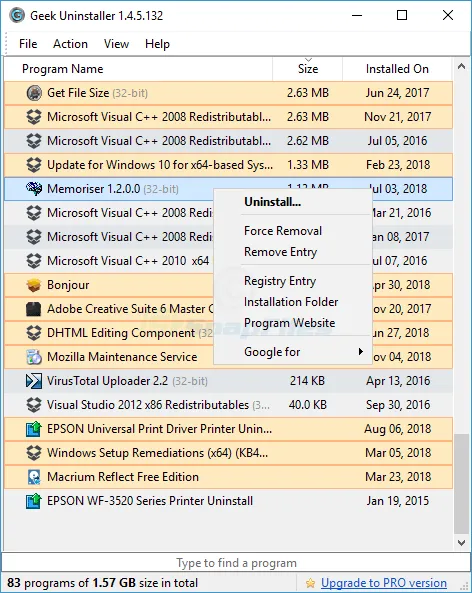This screenshot has width=472, height=593.
Task: Click the EPSON Universal Print Driver icon
Action: pyautogui.click(x=34, y=429)
